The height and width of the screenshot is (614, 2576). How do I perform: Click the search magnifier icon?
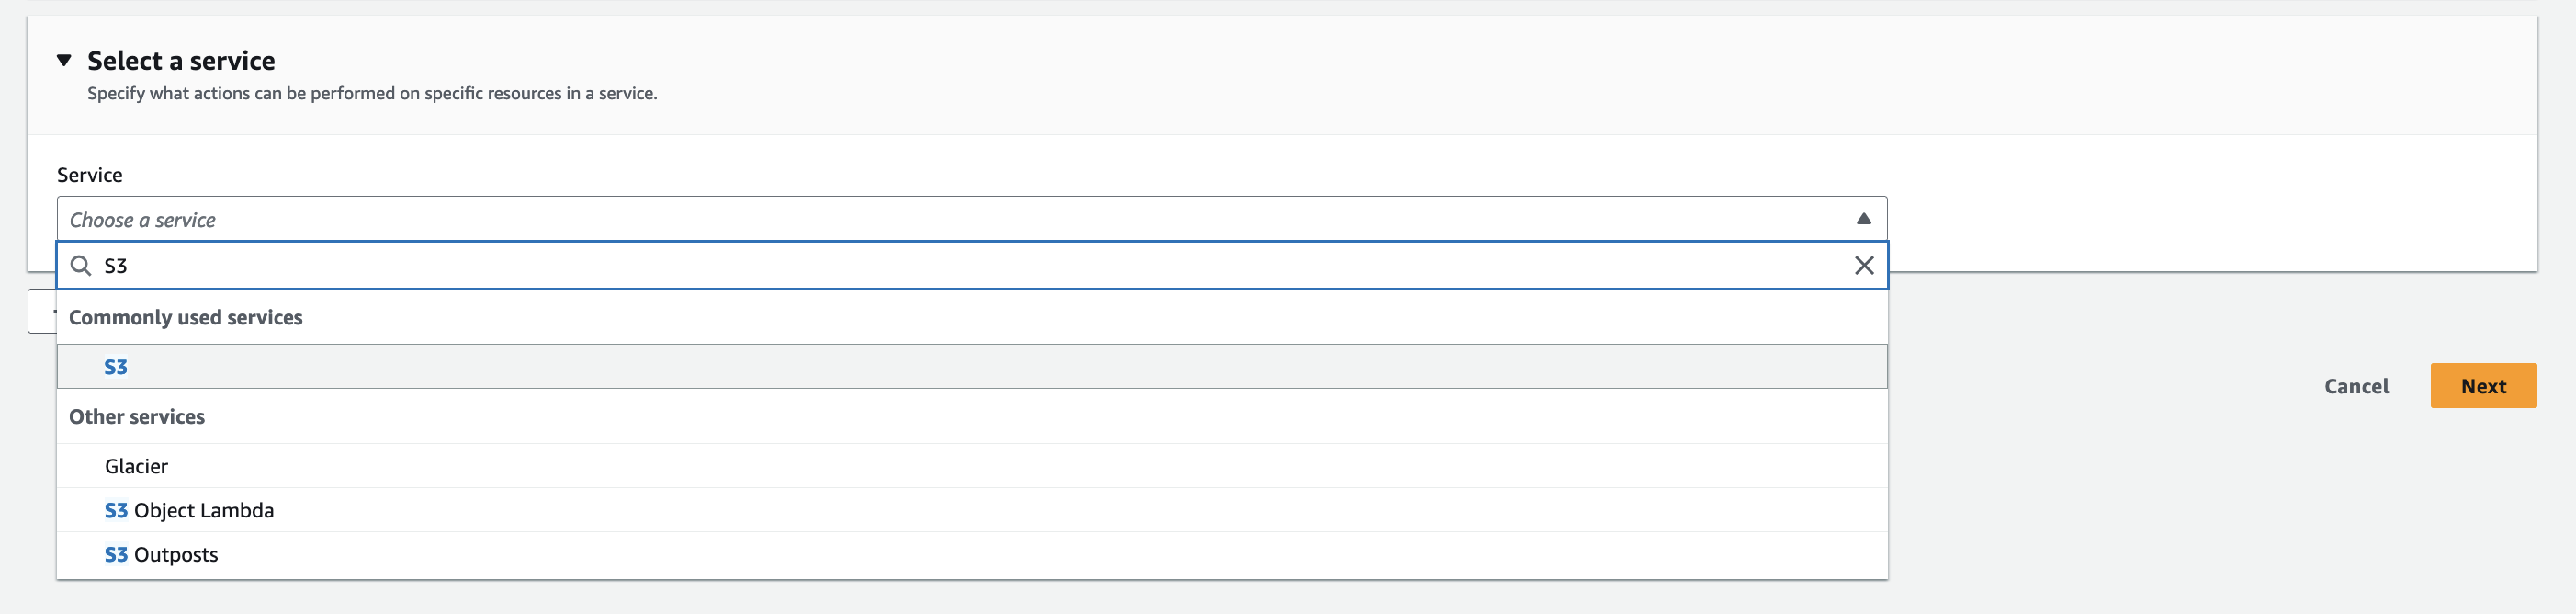(x=79, y=265)
